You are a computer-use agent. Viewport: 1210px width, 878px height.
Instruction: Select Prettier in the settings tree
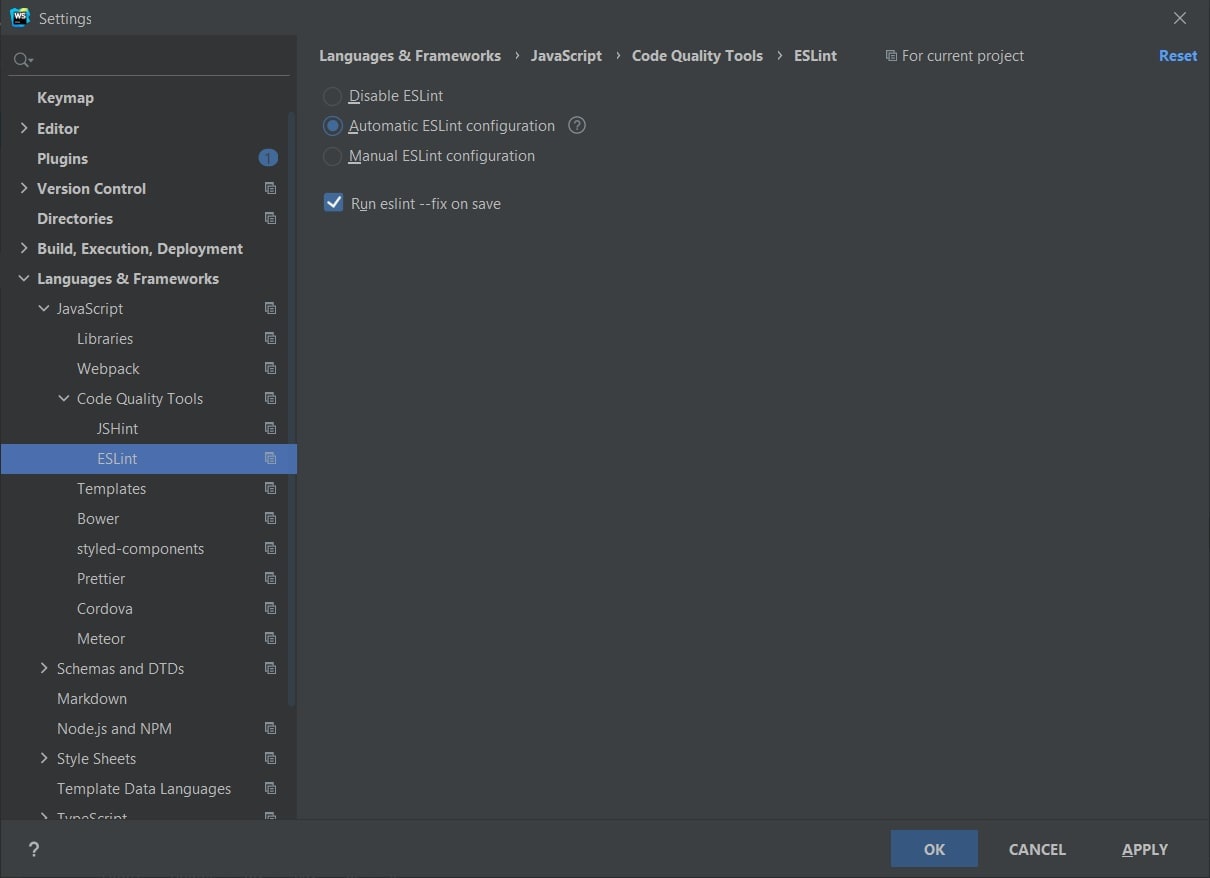point(101,578)
